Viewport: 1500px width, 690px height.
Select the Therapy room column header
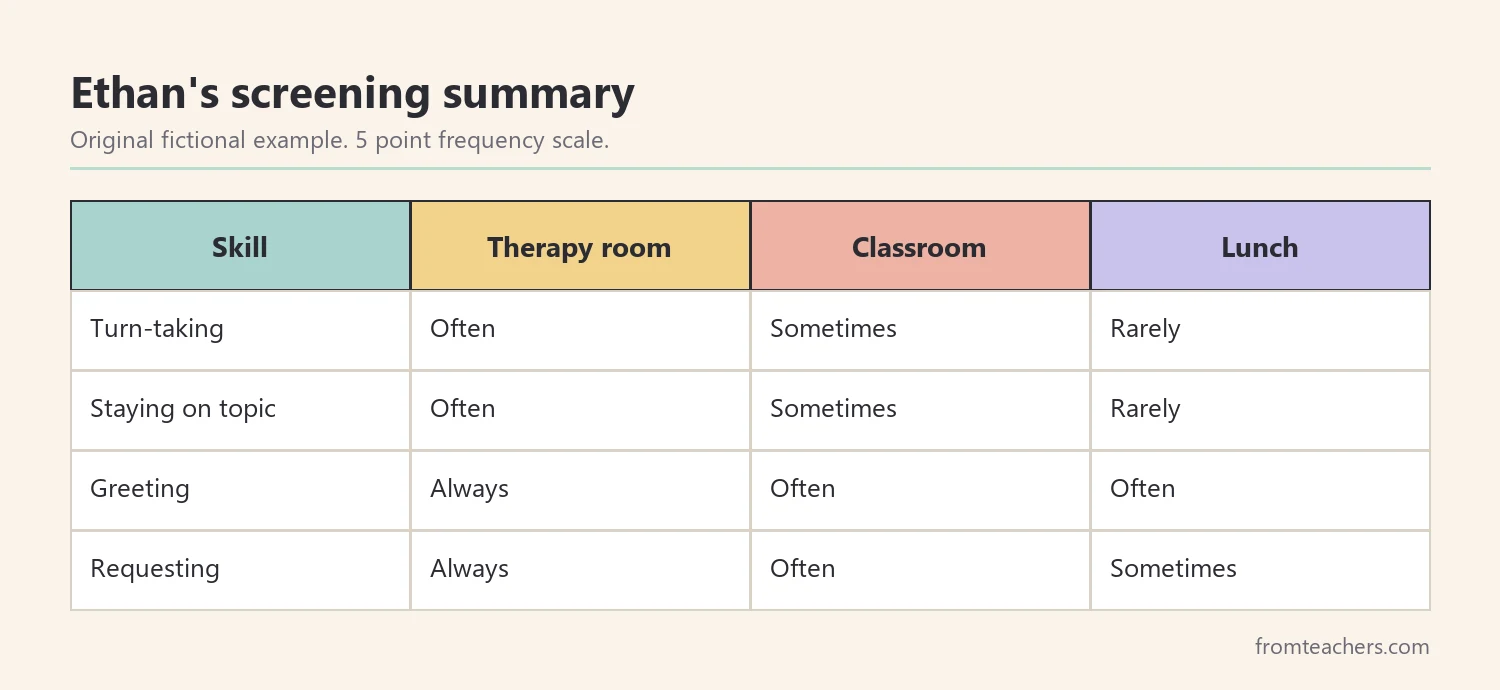pyautogui.click(x=580, y=246)
